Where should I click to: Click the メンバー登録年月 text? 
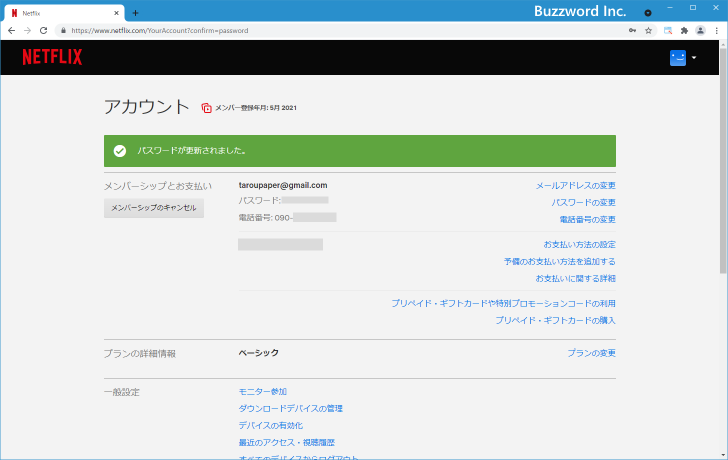click(256, 108)
